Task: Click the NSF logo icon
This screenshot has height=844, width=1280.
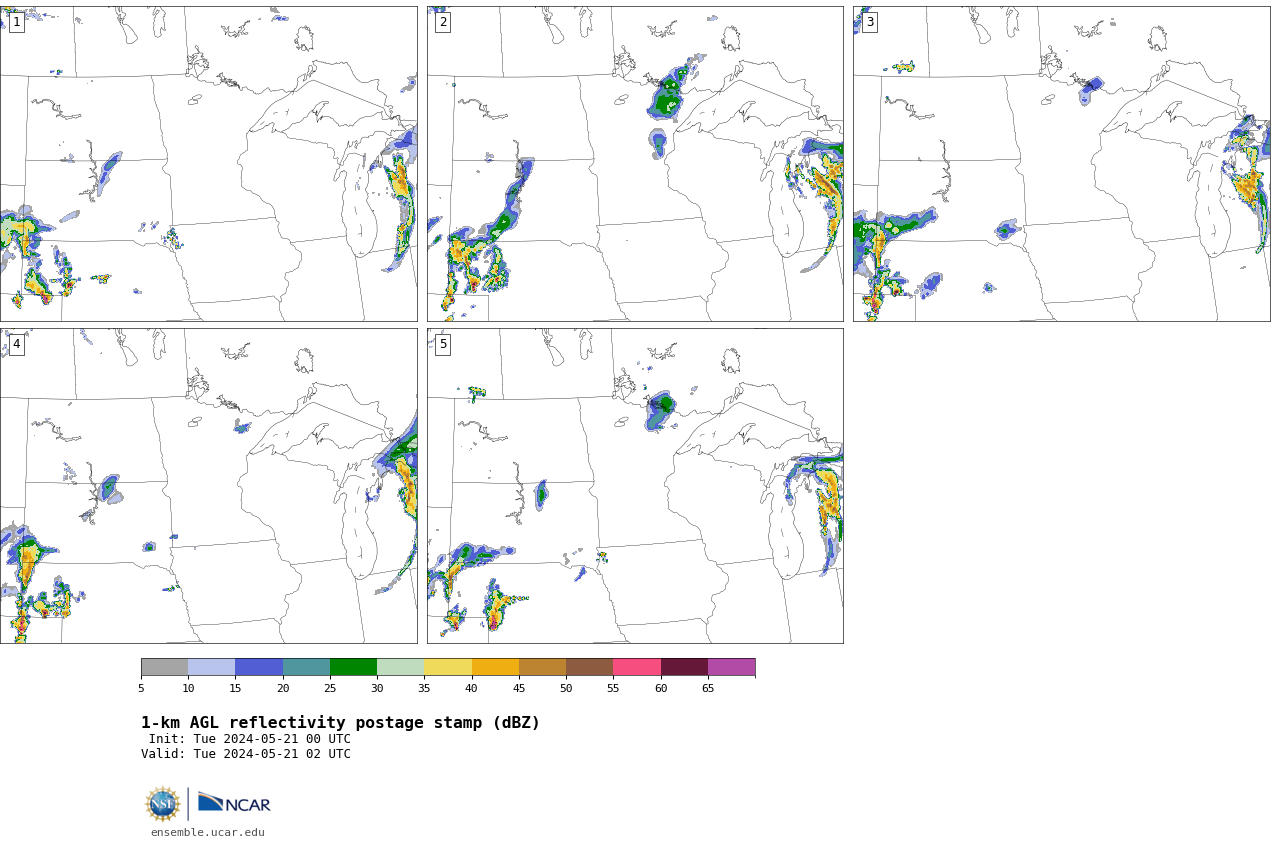Action: [163, 804]
